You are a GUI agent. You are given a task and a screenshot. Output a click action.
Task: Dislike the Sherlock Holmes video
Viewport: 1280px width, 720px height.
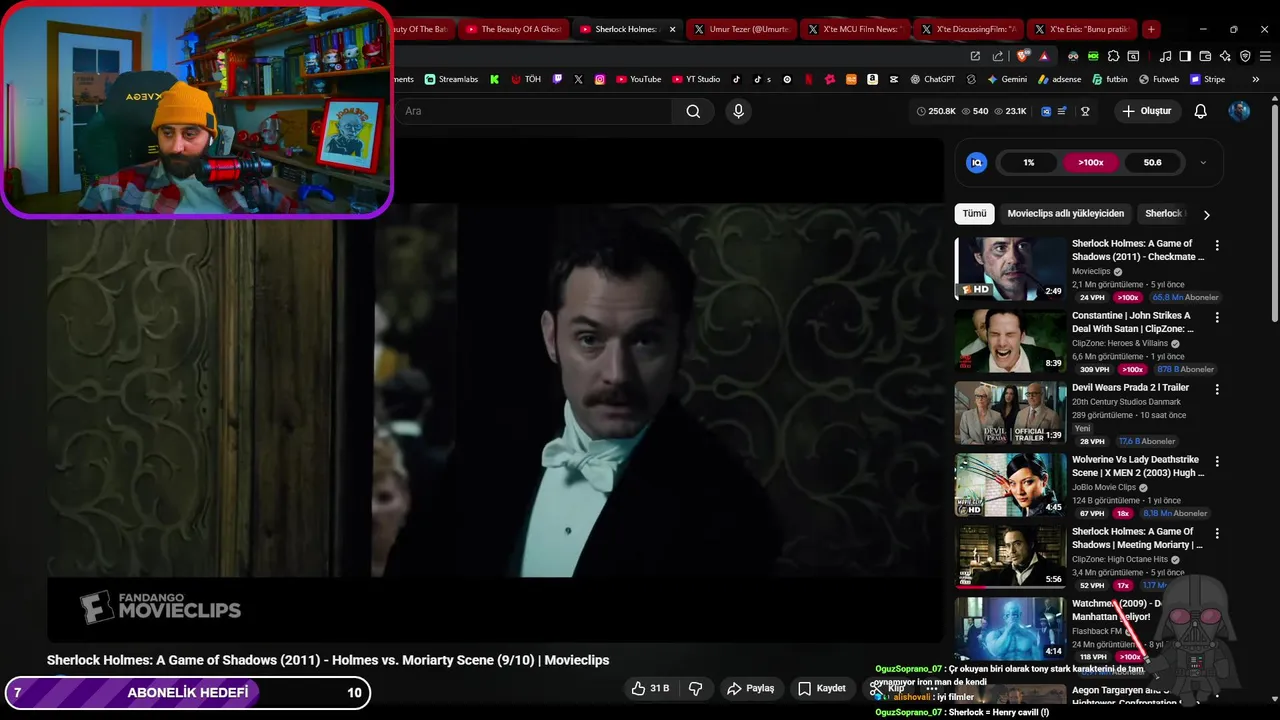pyautogui.click(x=695, y=688)
